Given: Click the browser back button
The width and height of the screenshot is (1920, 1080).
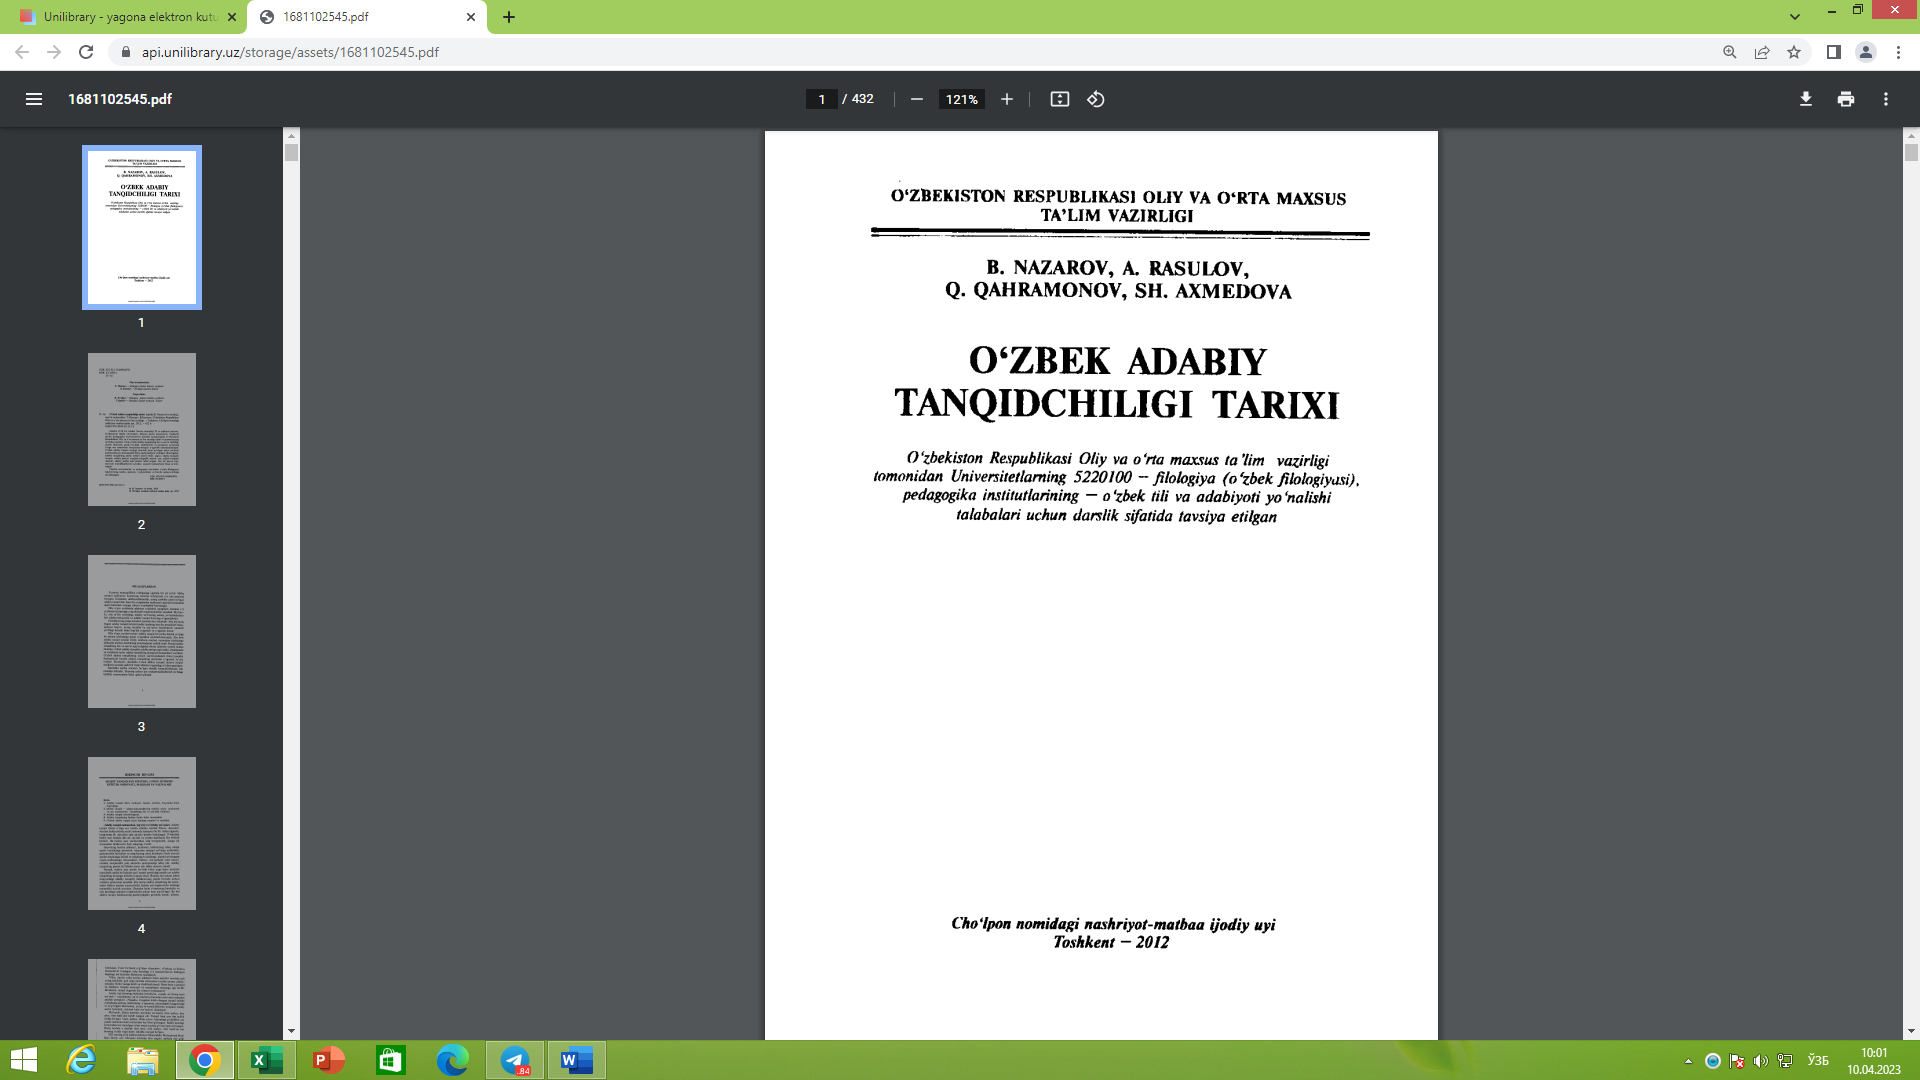Looking at the screenshot, I should 22,52.
